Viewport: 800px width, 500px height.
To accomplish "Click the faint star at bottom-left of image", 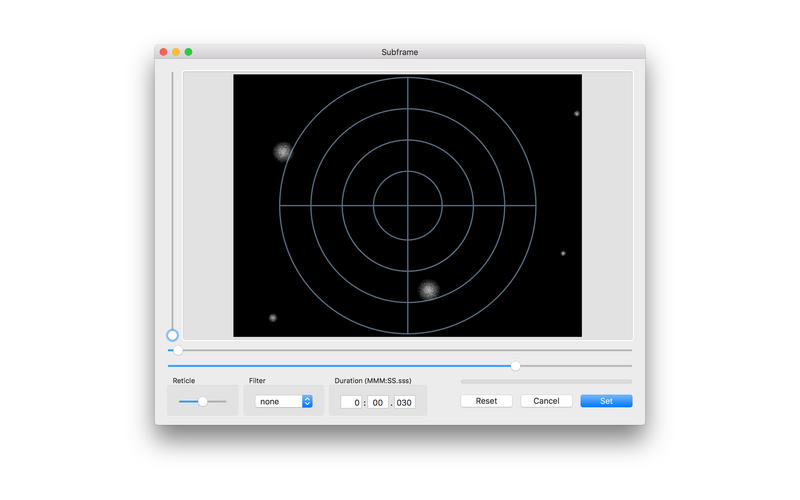I will coord(272,318).
